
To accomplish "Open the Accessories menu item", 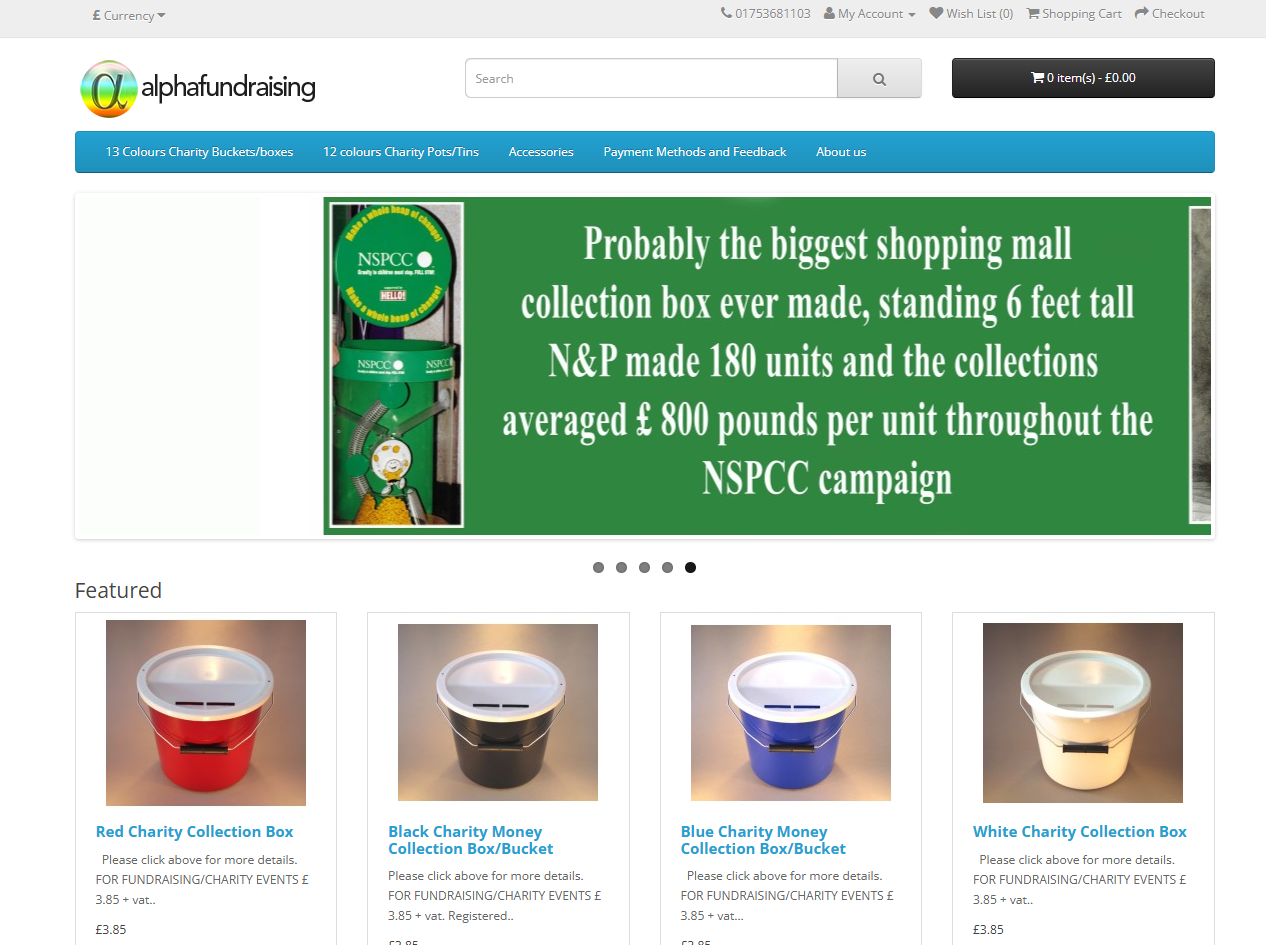I will click(541, 152).
